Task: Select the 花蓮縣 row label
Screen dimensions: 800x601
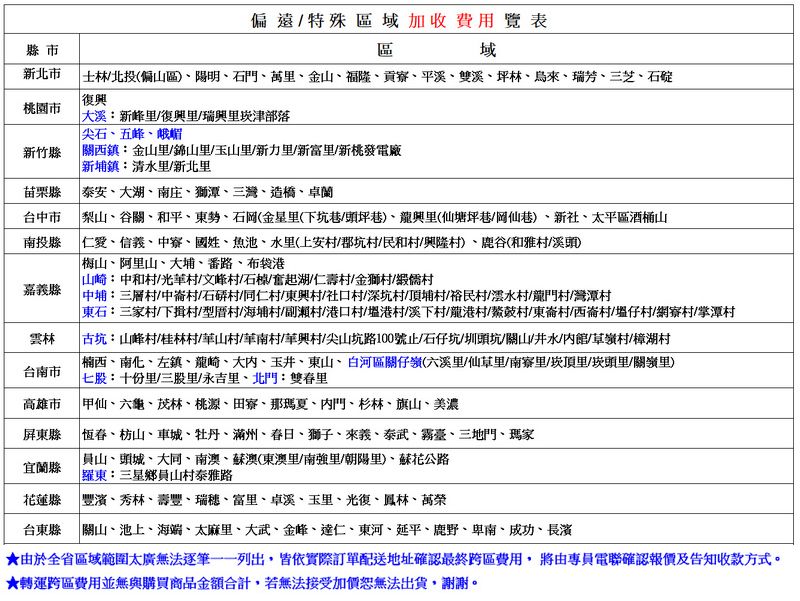Action: coord(42,498)
